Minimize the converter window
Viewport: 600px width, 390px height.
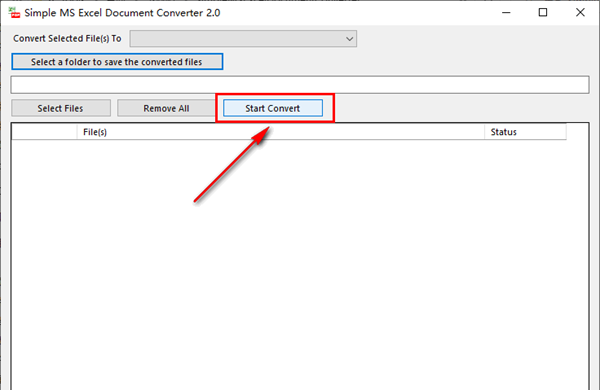pos(506,13)
